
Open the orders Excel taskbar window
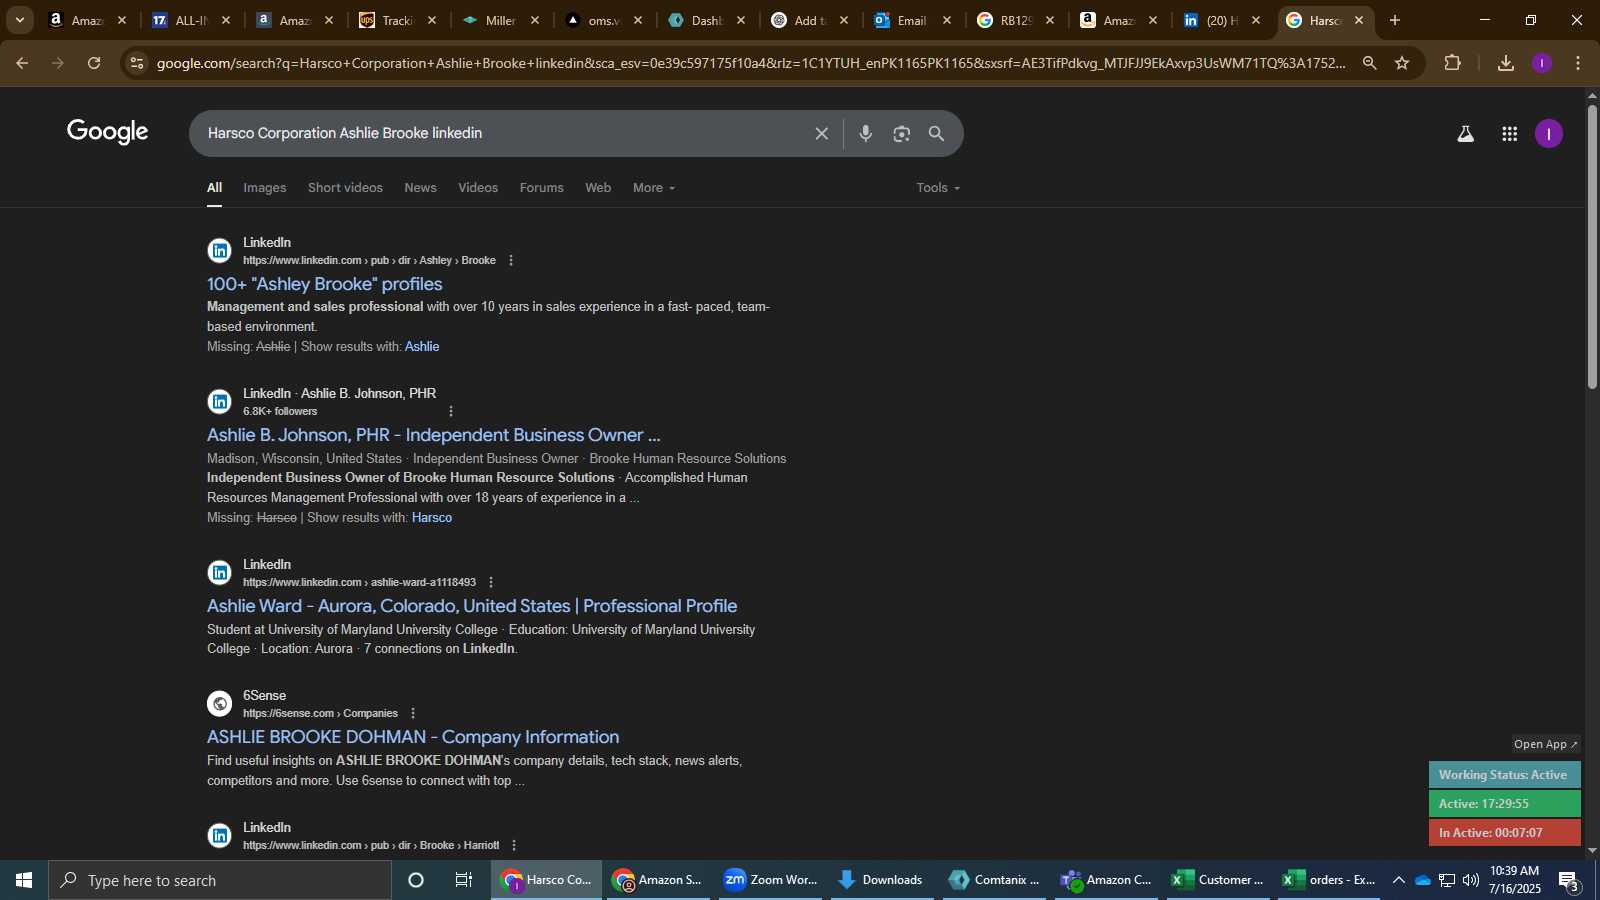point(1329,880)
